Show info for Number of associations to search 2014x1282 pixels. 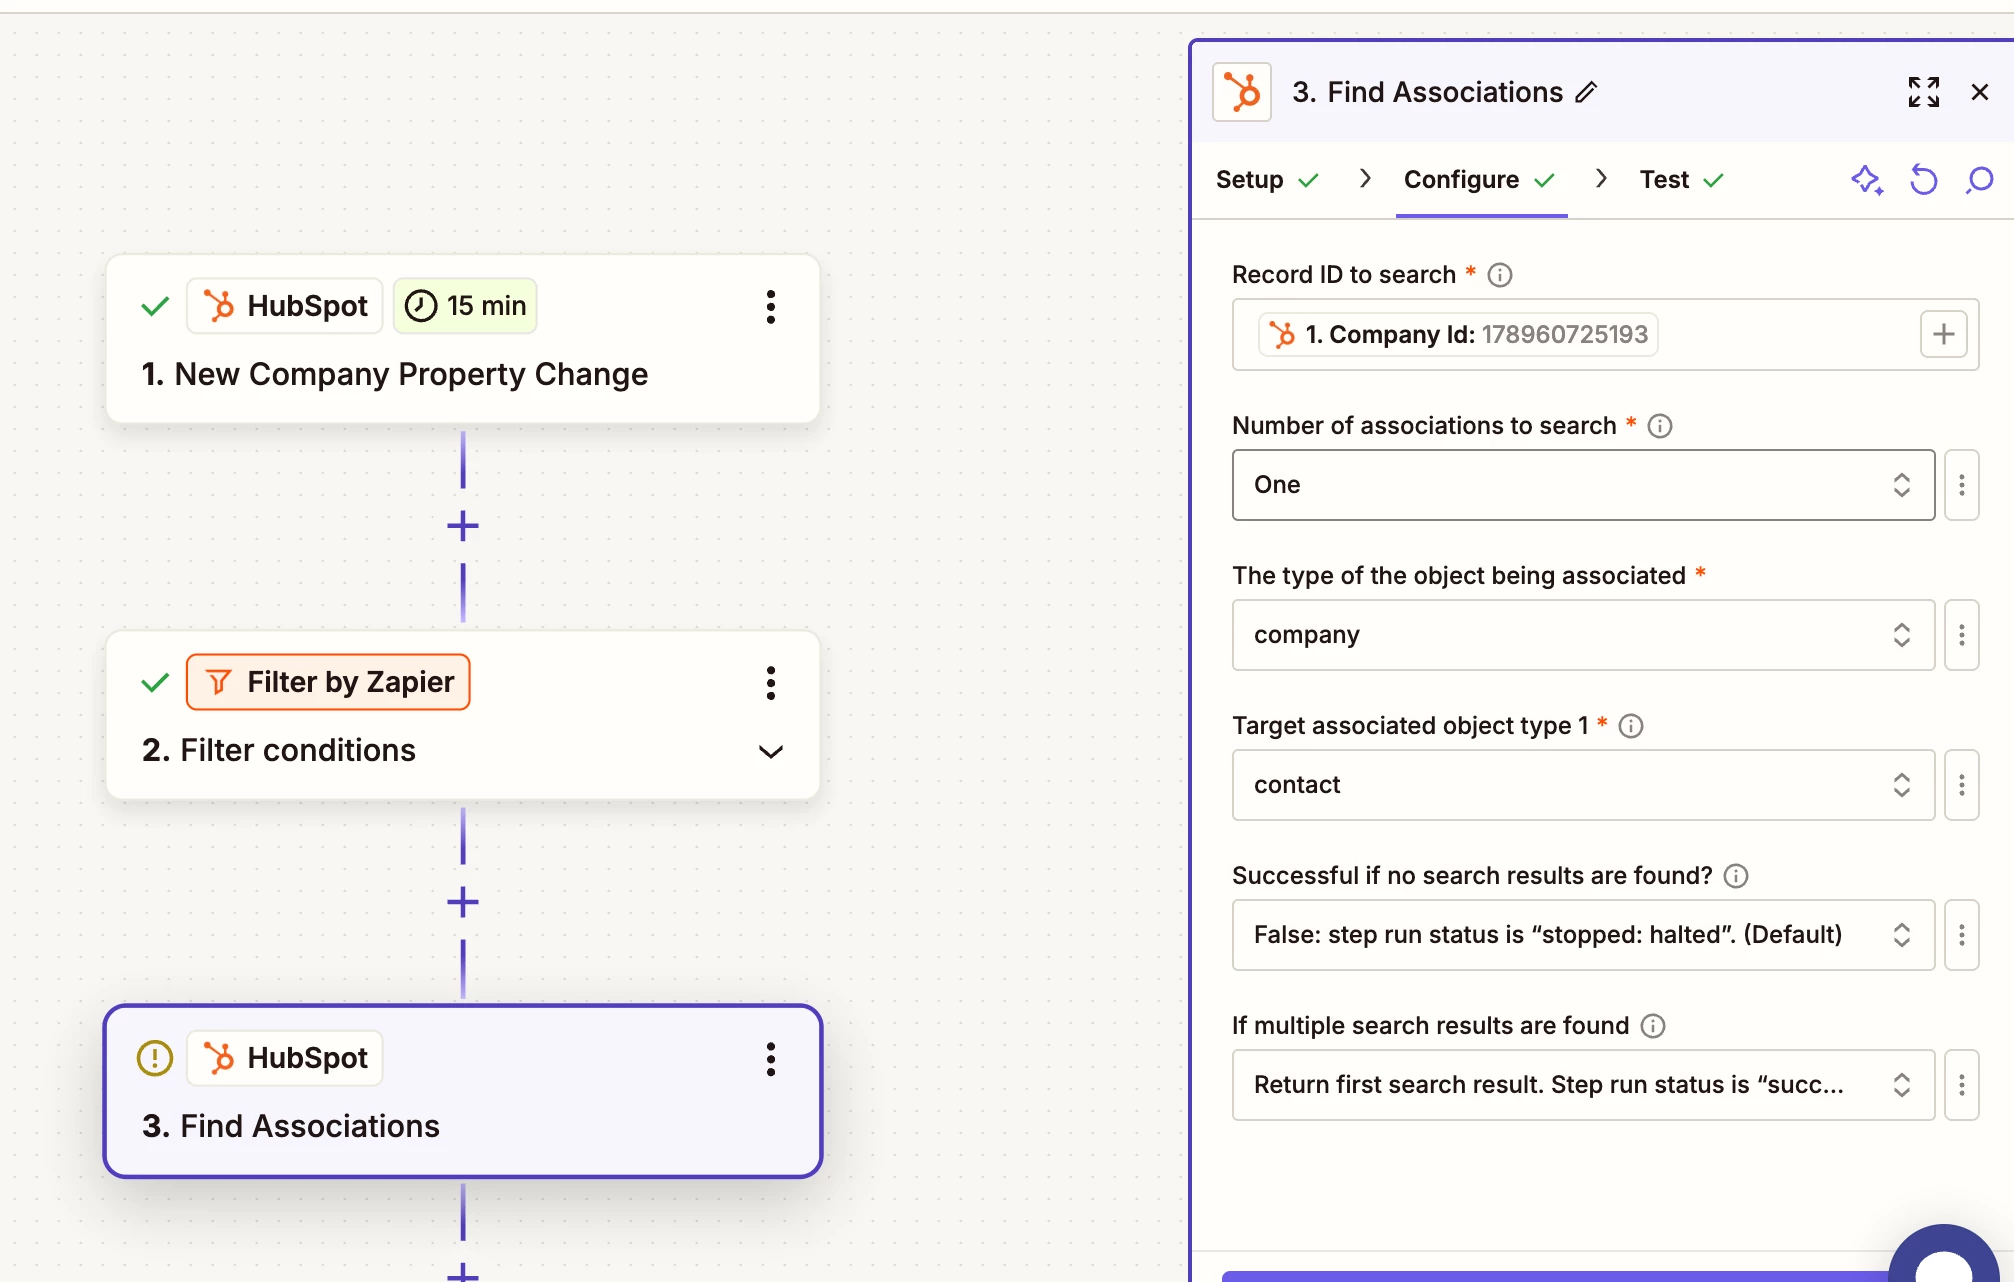(x=1660, y=426)
